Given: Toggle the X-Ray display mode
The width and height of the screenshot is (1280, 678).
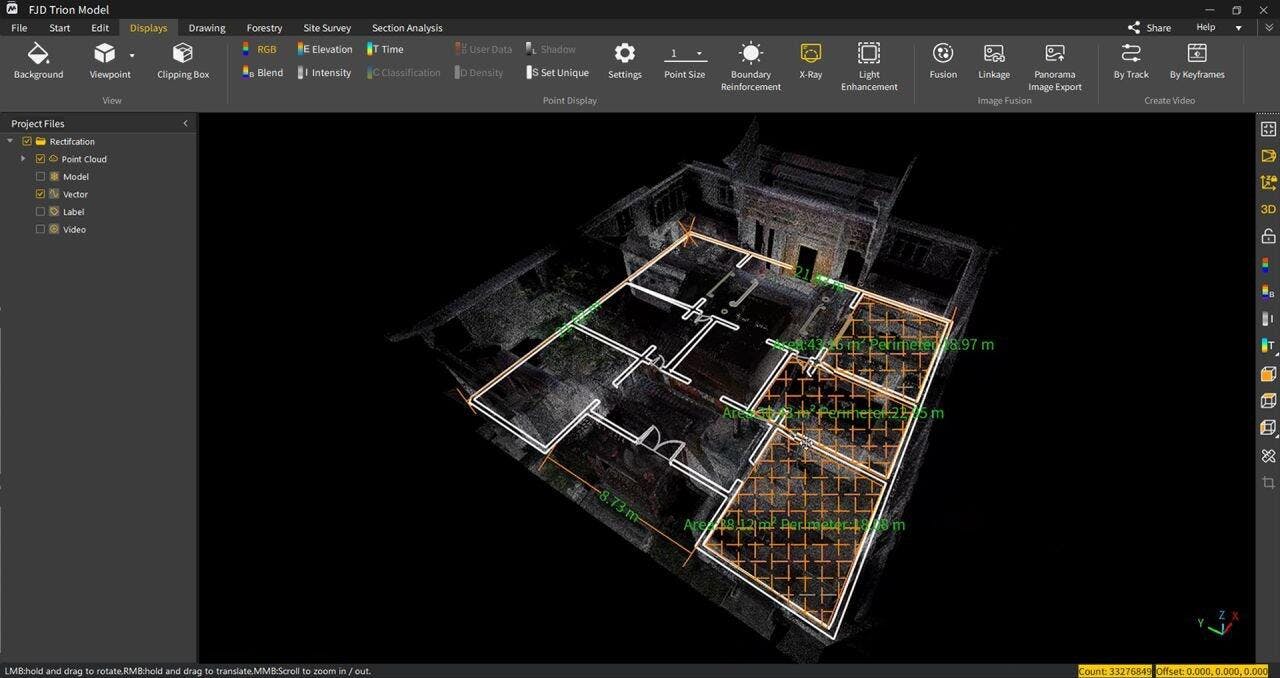Looking at the screenshot, I should (810, 61).
